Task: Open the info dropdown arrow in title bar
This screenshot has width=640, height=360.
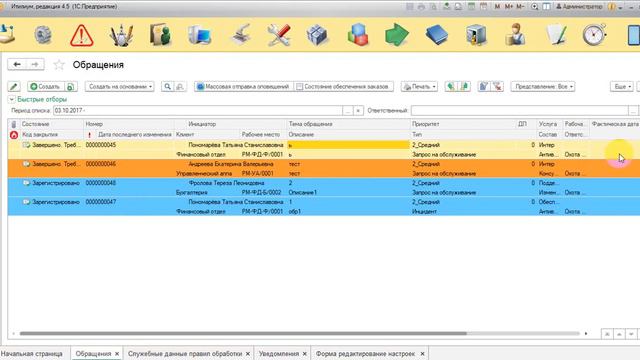Action: pyautogui.click(x=620, y=7)
